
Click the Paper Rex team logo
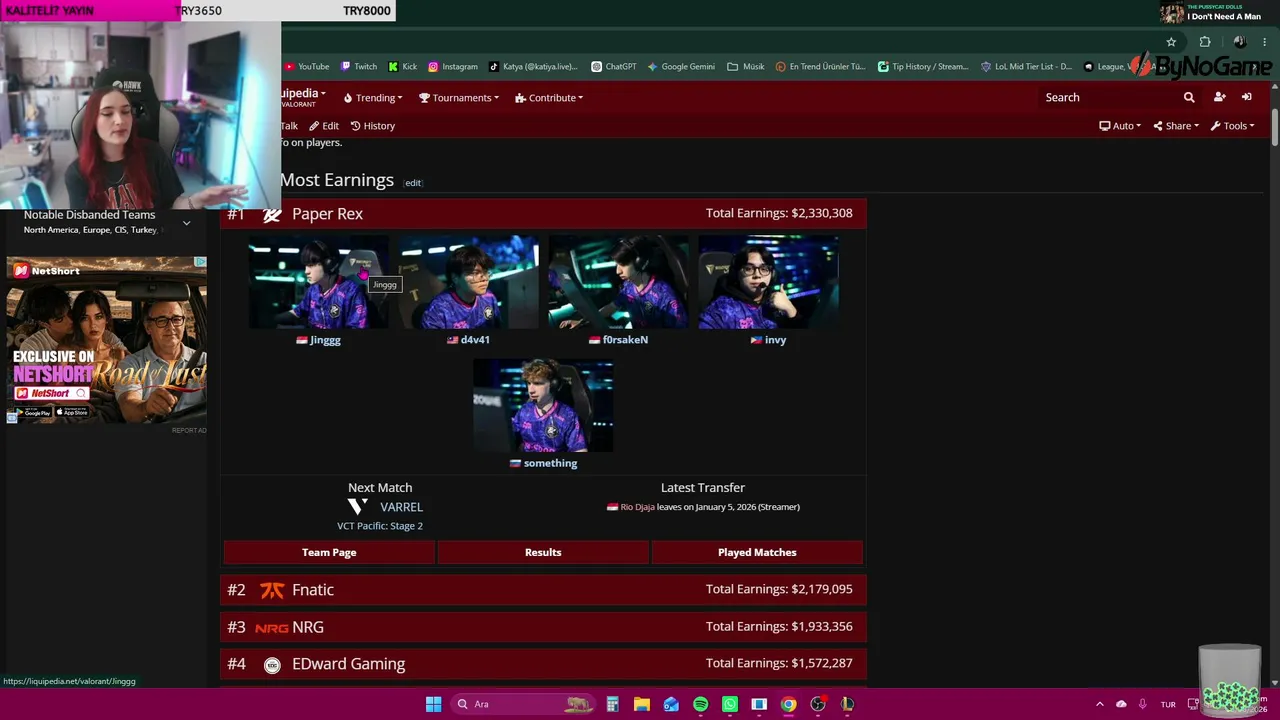(x=272, y=214)
